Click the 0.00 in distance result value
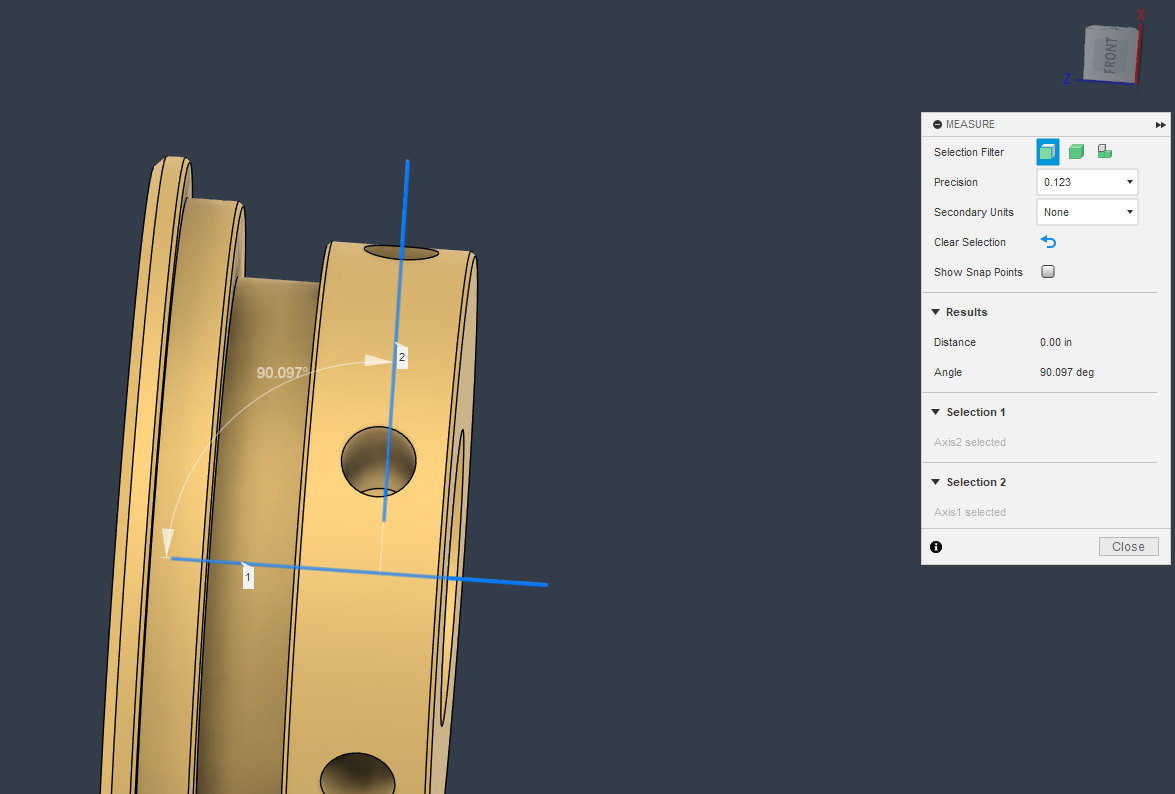Screen dimensions: 1175x794 tap(1056, 342)
